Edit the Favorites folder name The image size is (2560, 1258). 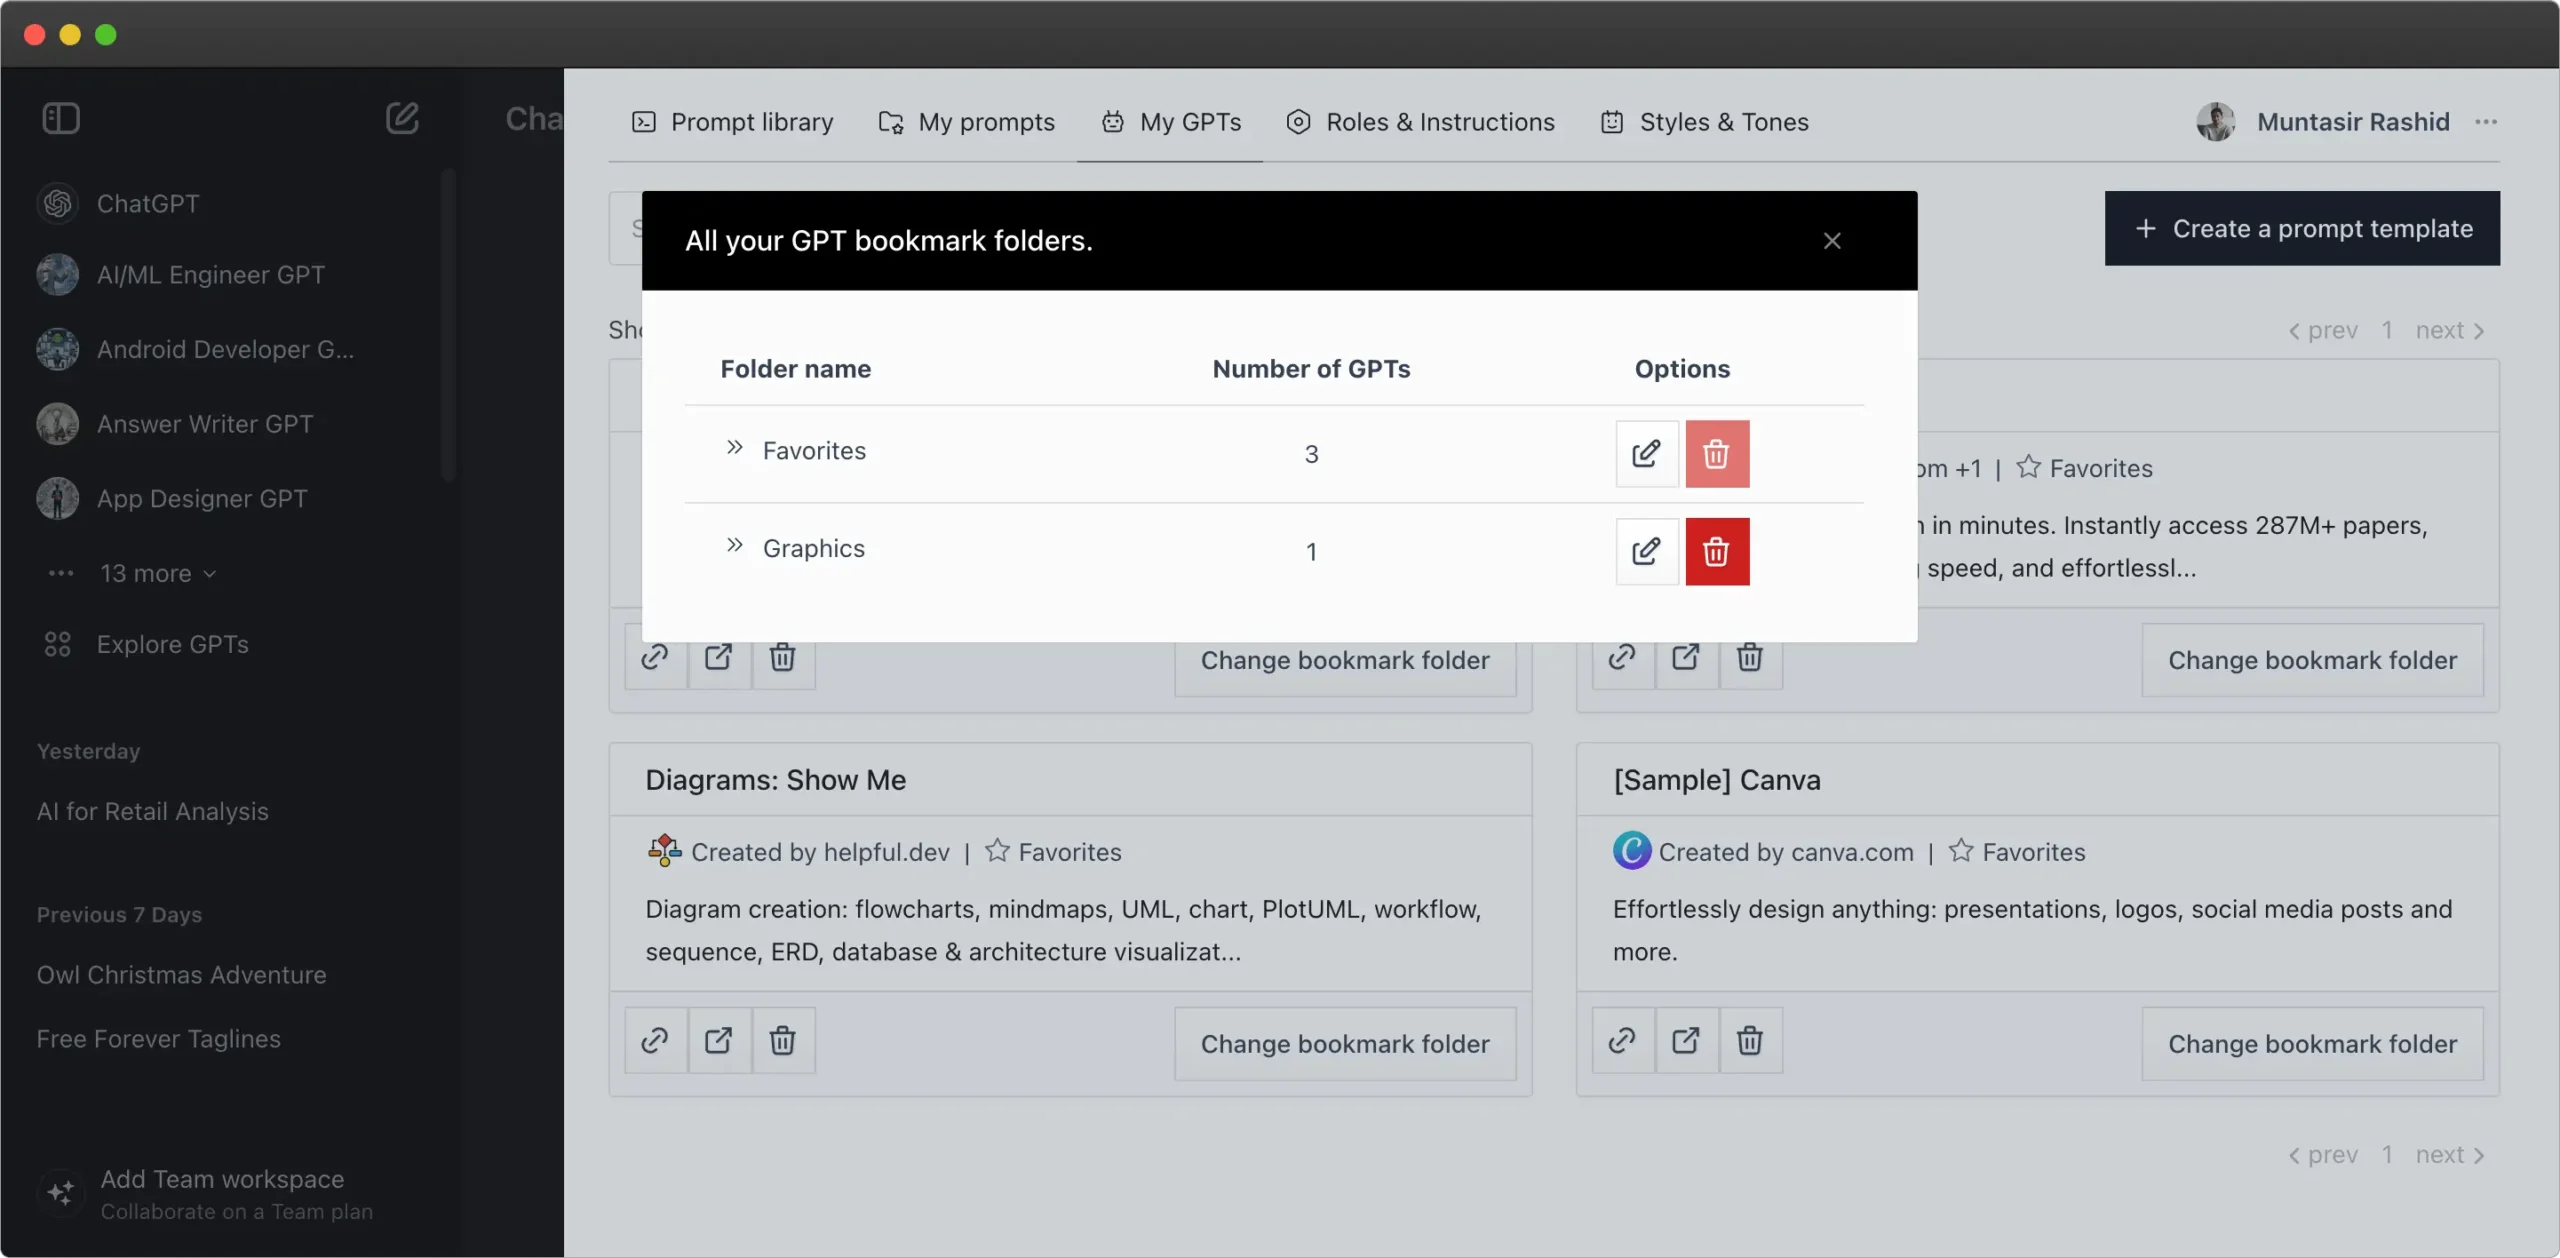(1646, 454)
